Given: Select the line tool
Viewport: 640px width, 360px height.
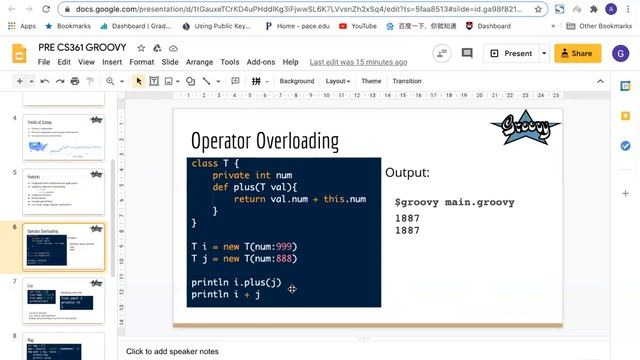Looking at the screenshot, I should pos(207,81).
